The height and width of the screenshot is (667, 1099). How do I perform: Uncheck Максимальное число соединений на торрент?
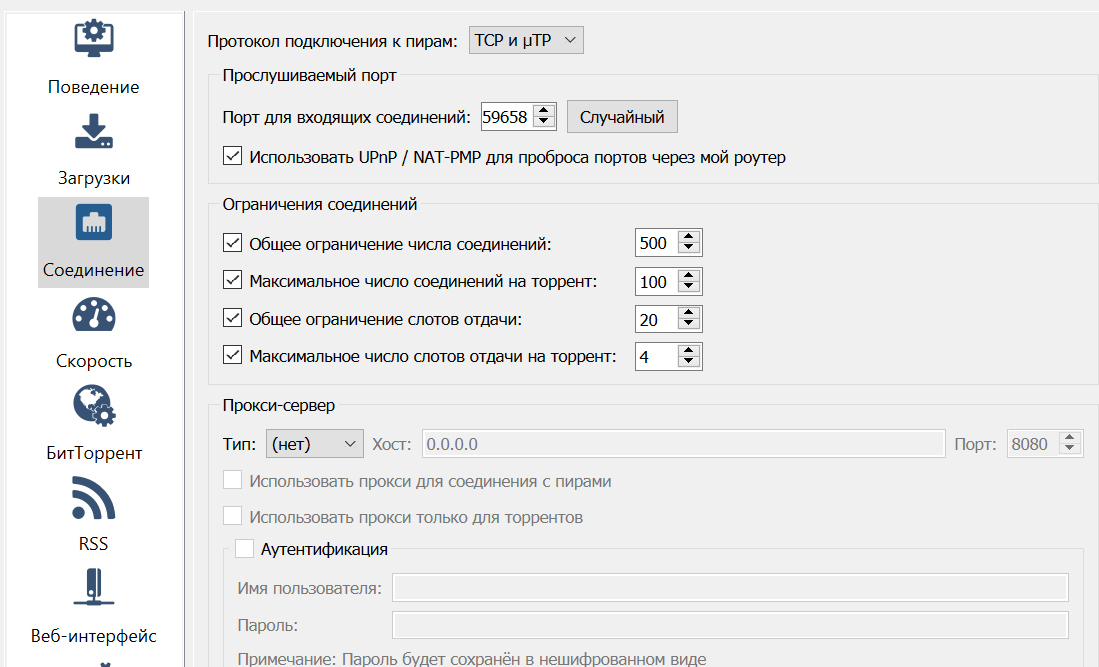point(232,281)
